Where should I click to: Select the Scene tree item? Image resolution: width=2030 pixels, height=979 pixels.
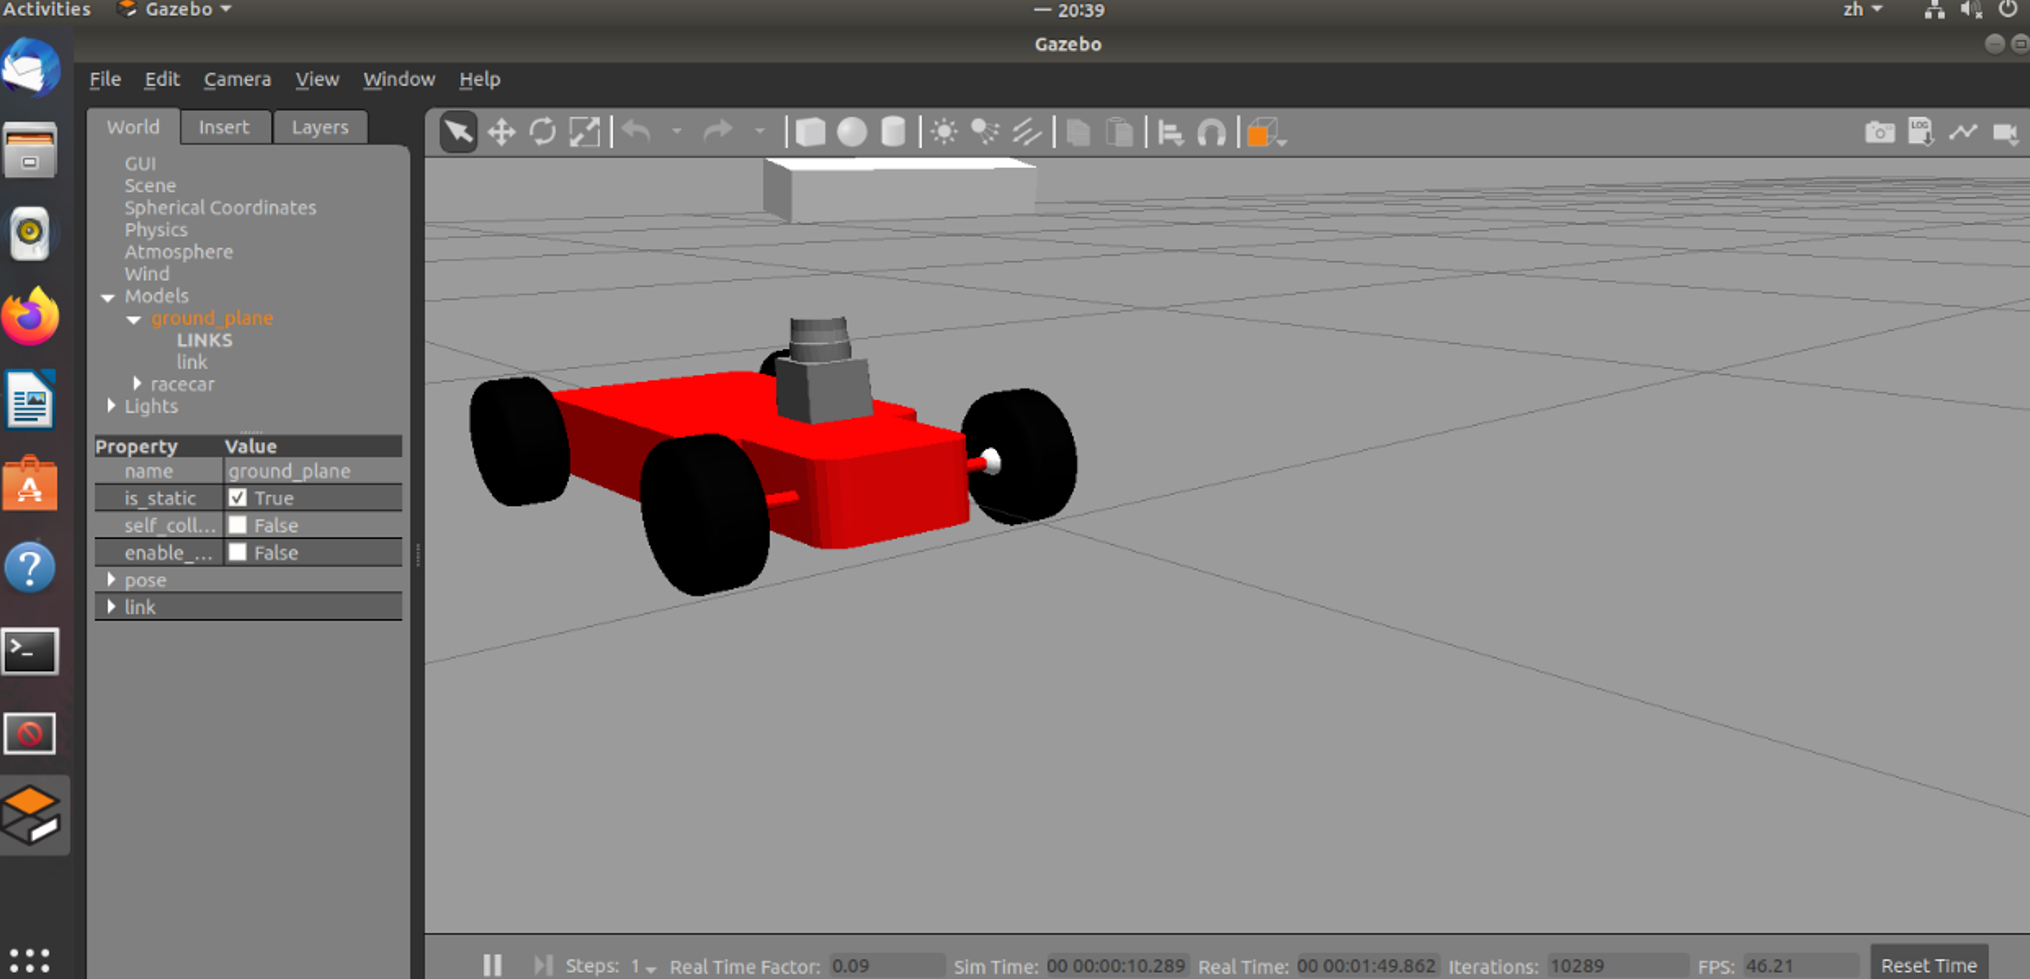coord(150,186)
